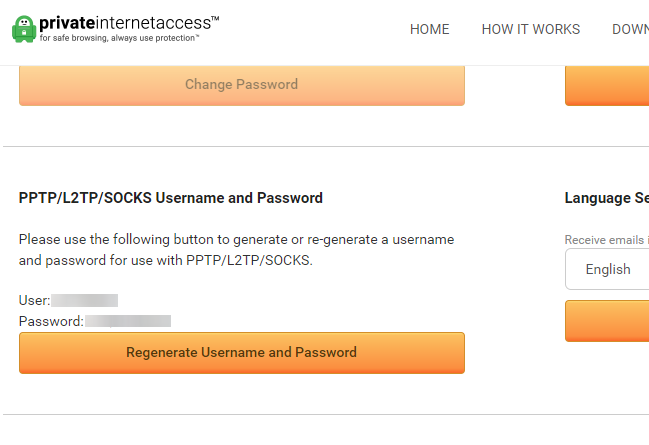Expand the English language dropdown

[607, 269]
